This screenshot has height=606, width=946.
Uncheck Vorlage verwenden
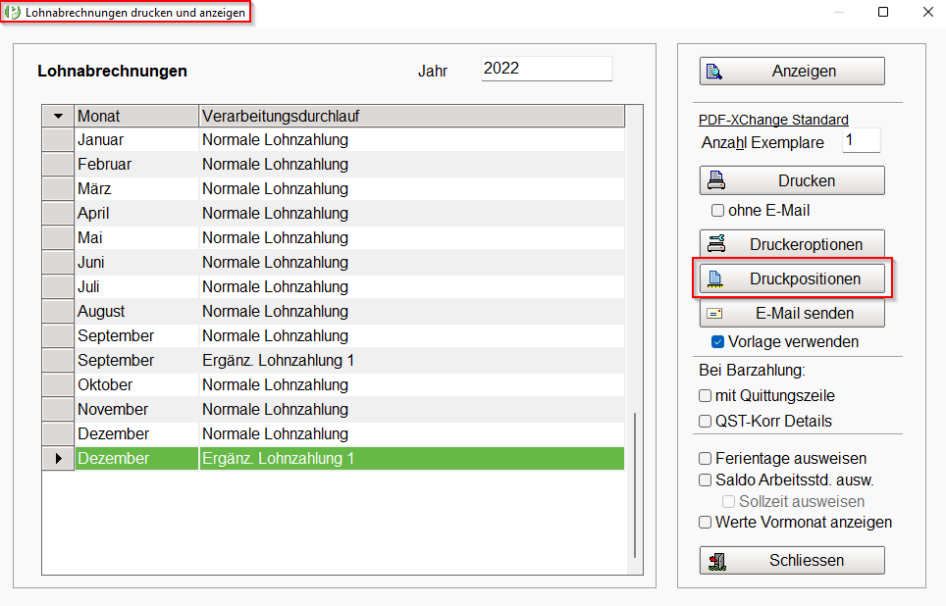[717, 342]
